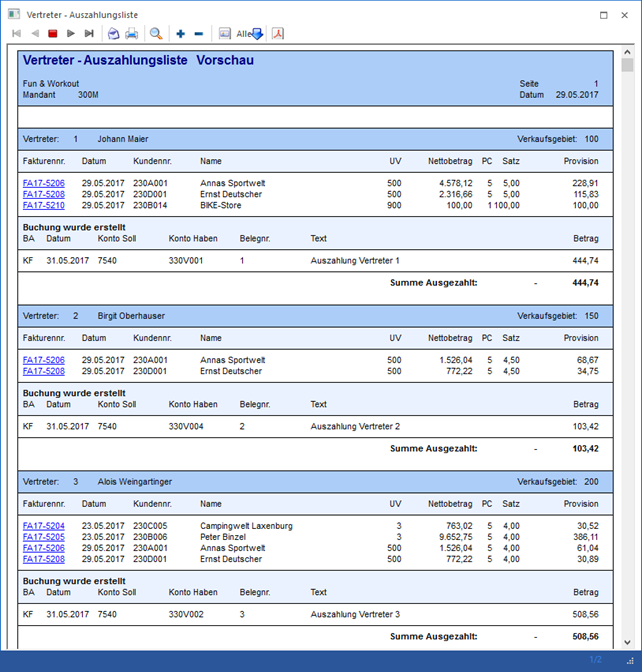Open the printer setup icon
The height and width of the screenshot is (672, 642).
tap(114, 34)
